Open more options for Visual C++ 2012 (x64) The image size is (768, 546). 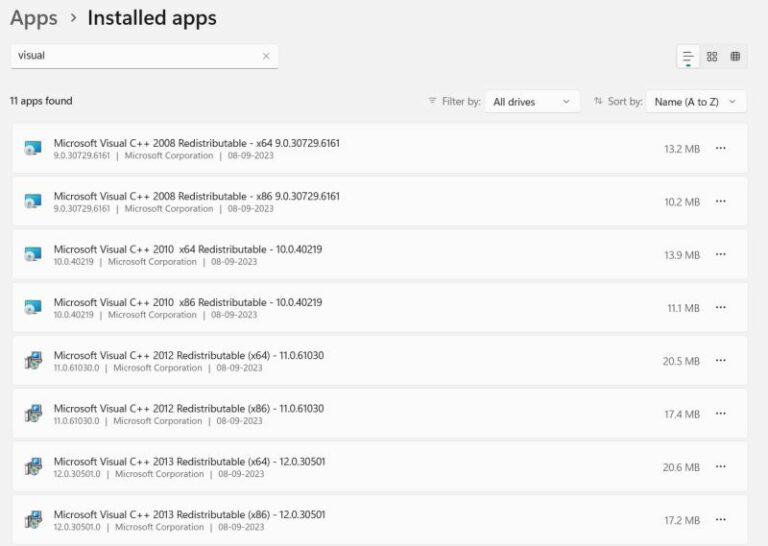coord(721,361)
